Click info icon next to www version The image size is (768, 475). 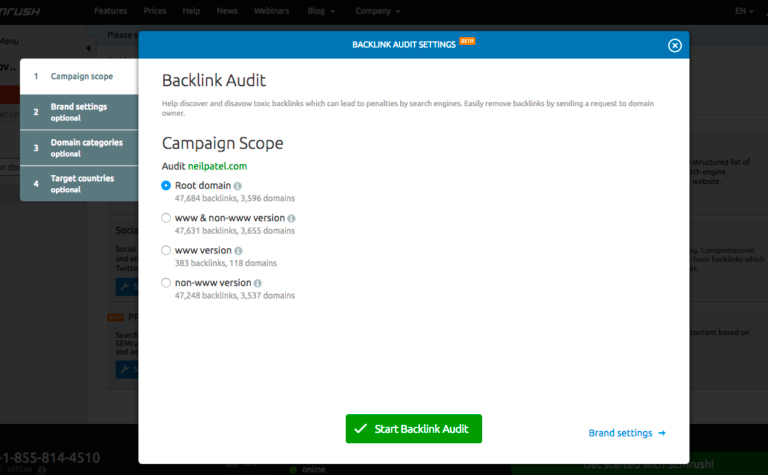(238, 251)
